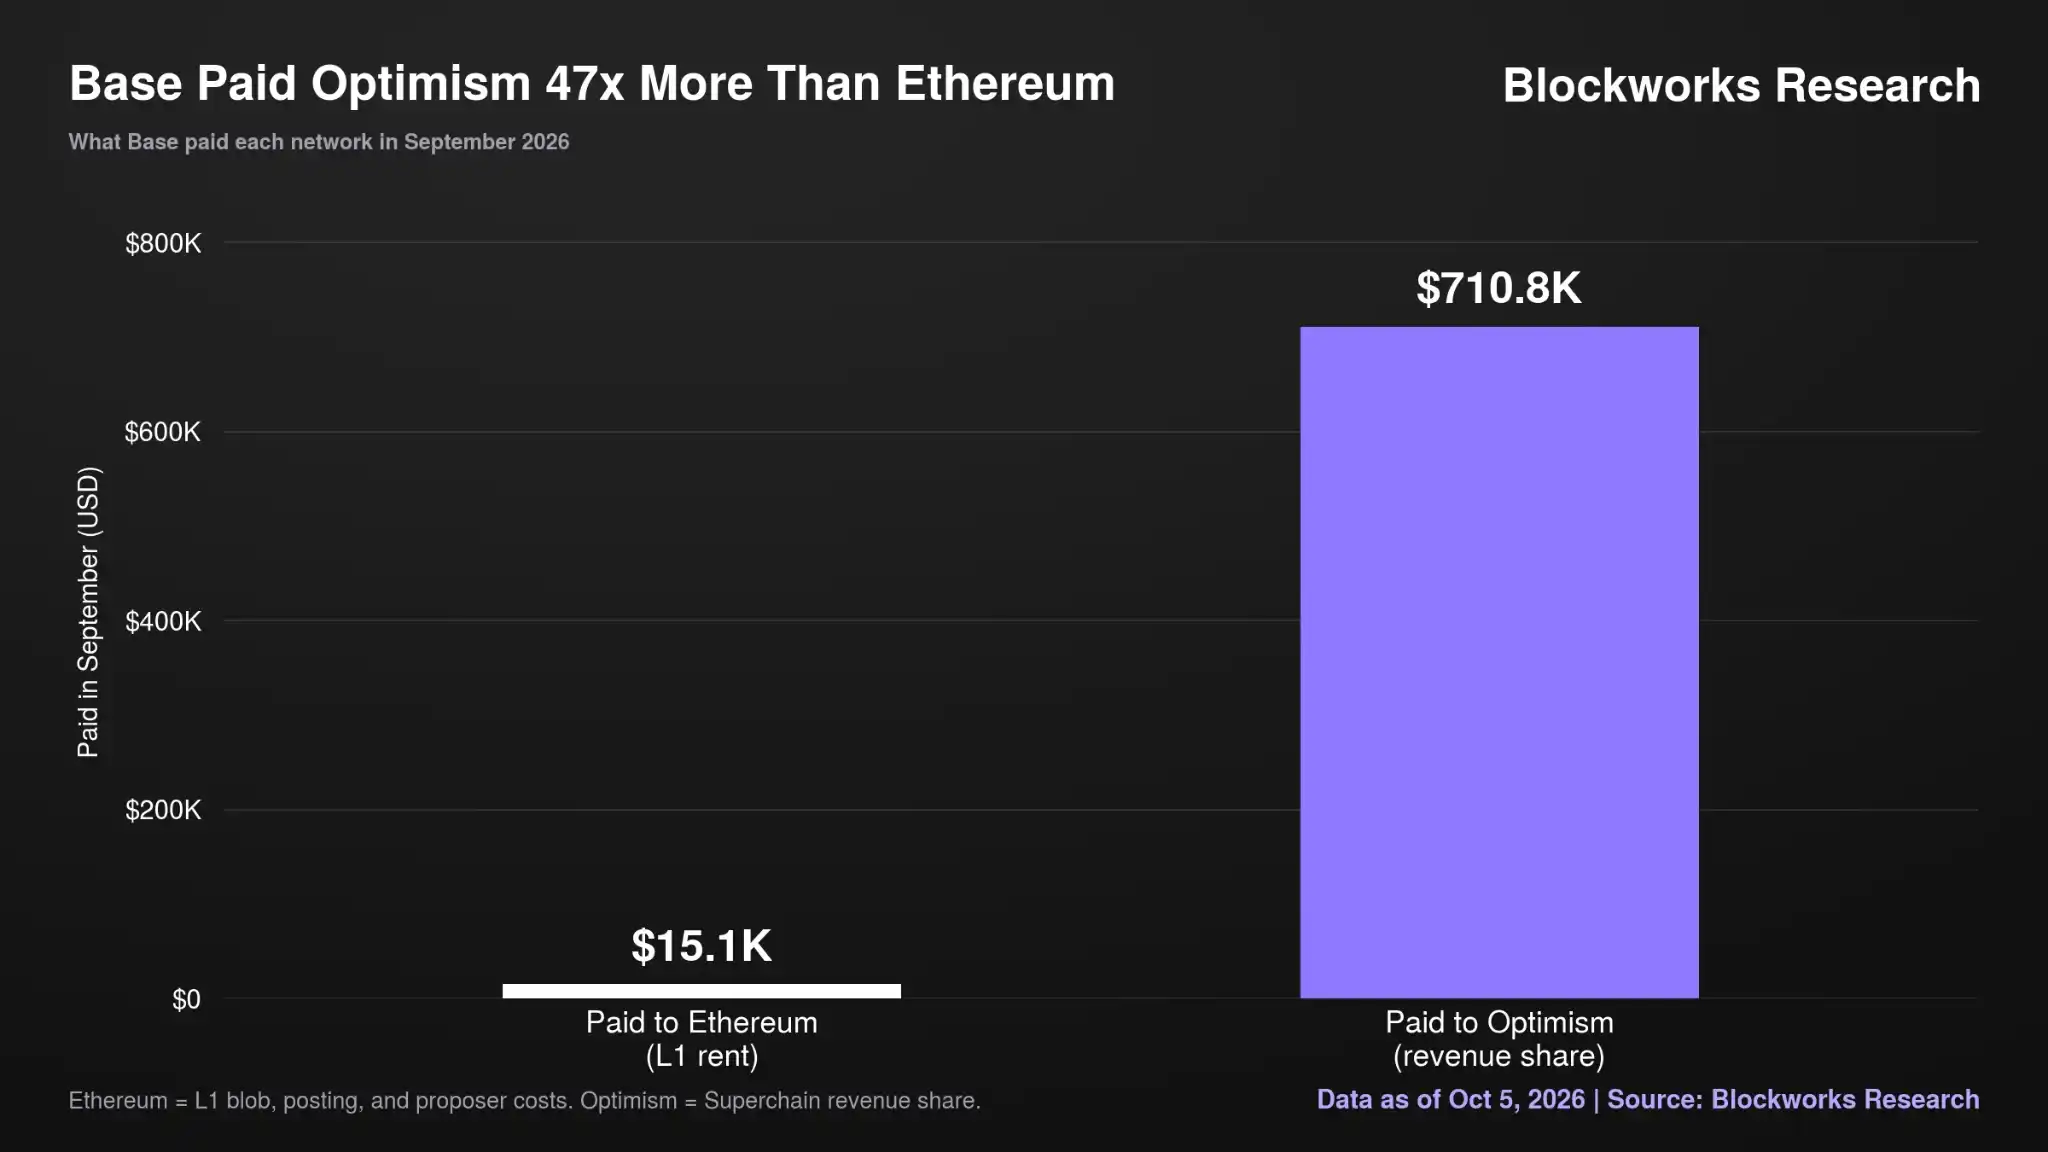Click the Blockworks Research logo text
This screenshot has height=1152, width=2048.
pos(1741,85)
